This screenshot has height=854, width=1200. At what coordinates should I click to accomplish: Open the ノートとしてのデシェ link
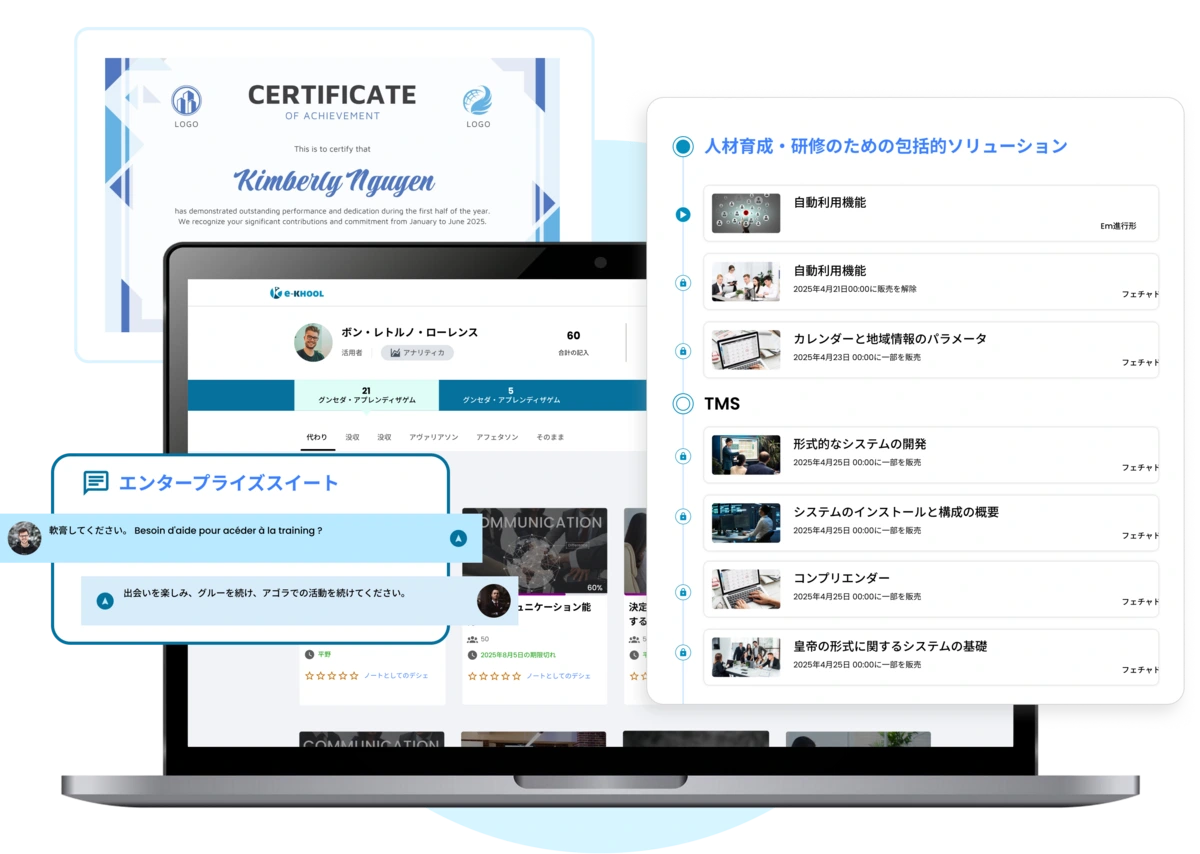click(558, 676)
